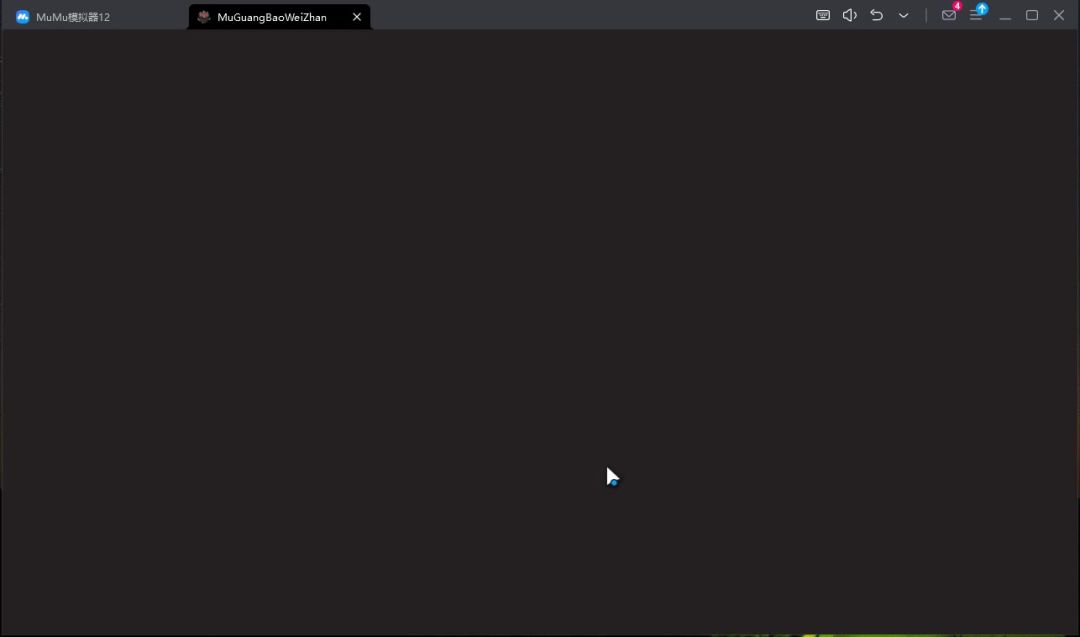Maximize the MuMu emulator window
1080x637 pixels.
pos(1032,15)
